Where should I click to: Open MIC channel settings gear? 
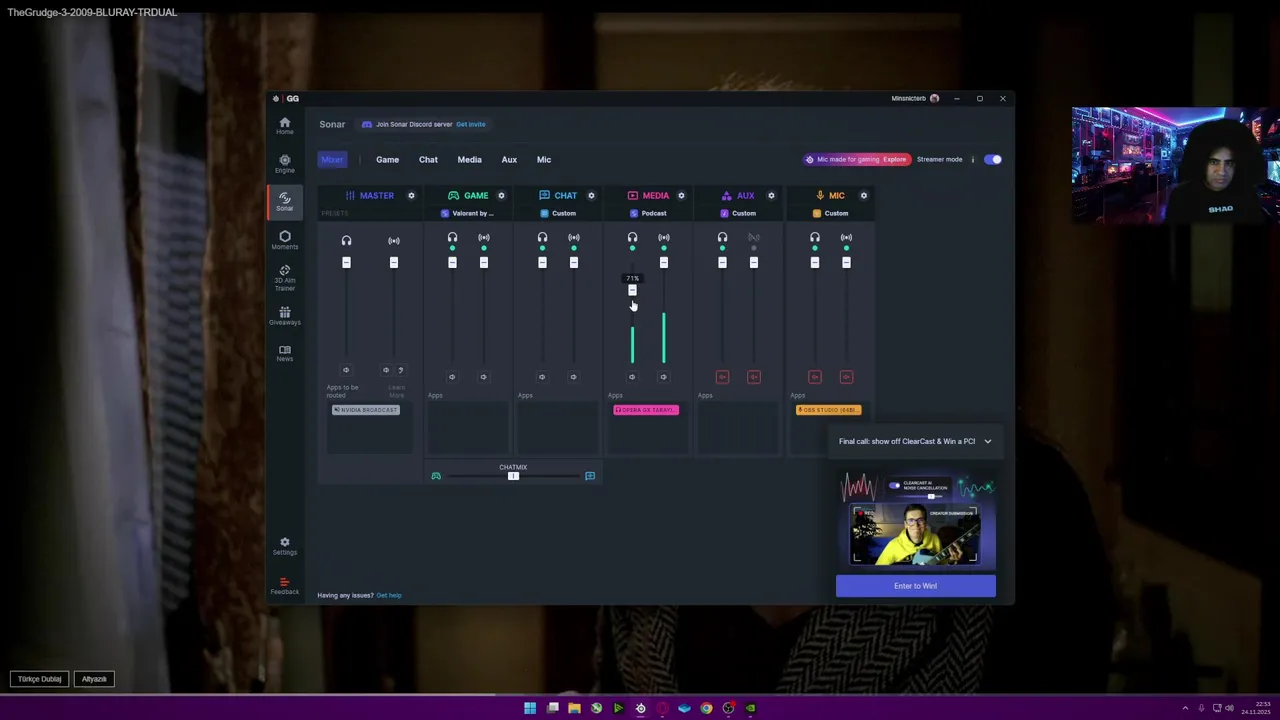coord(864,195)
